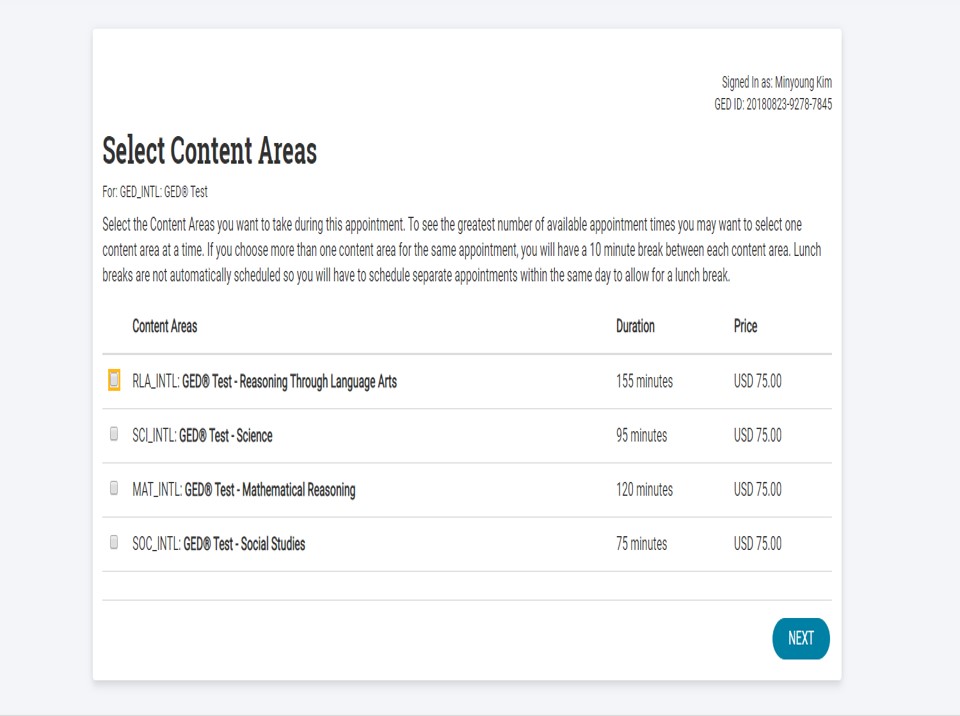Enable the Social Studies checkbox

pyautogui.click(x=114, y=542)
